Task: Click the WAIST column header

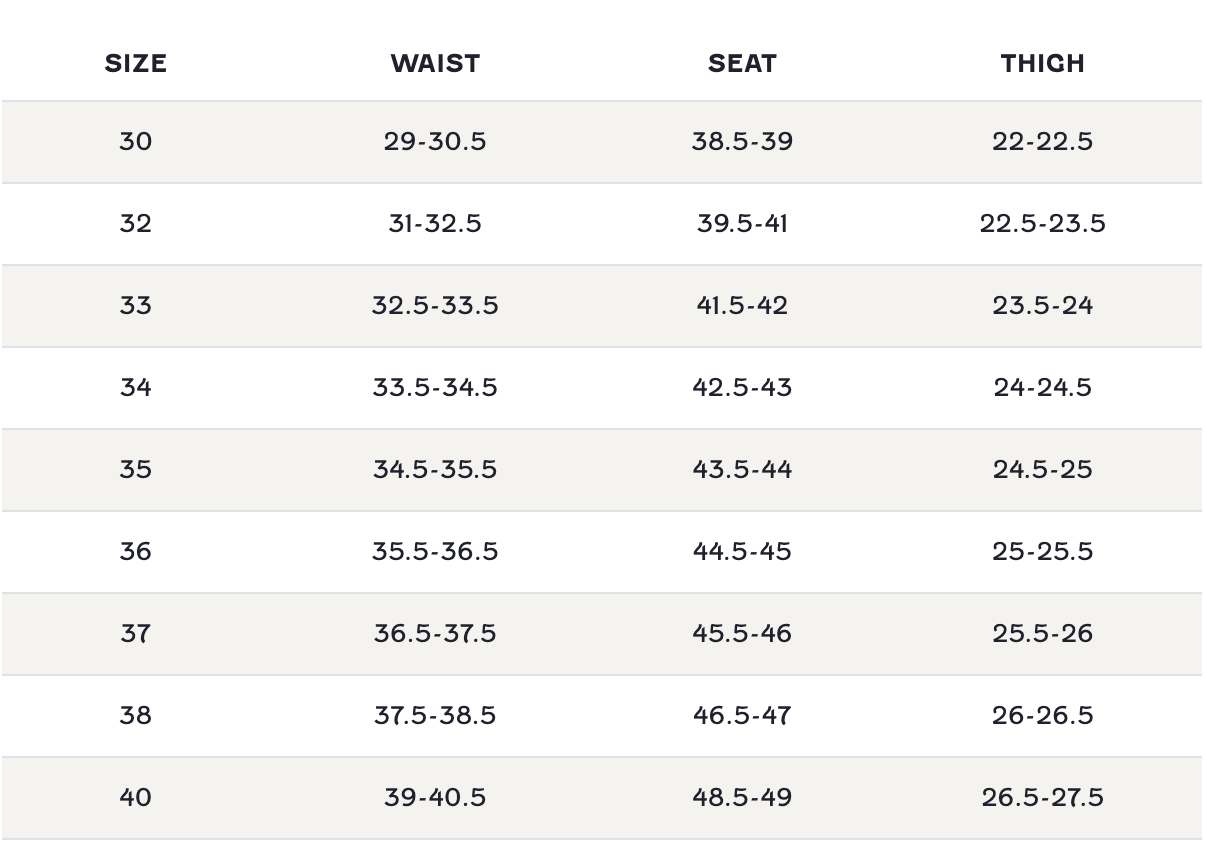Action: pos(435,63)
